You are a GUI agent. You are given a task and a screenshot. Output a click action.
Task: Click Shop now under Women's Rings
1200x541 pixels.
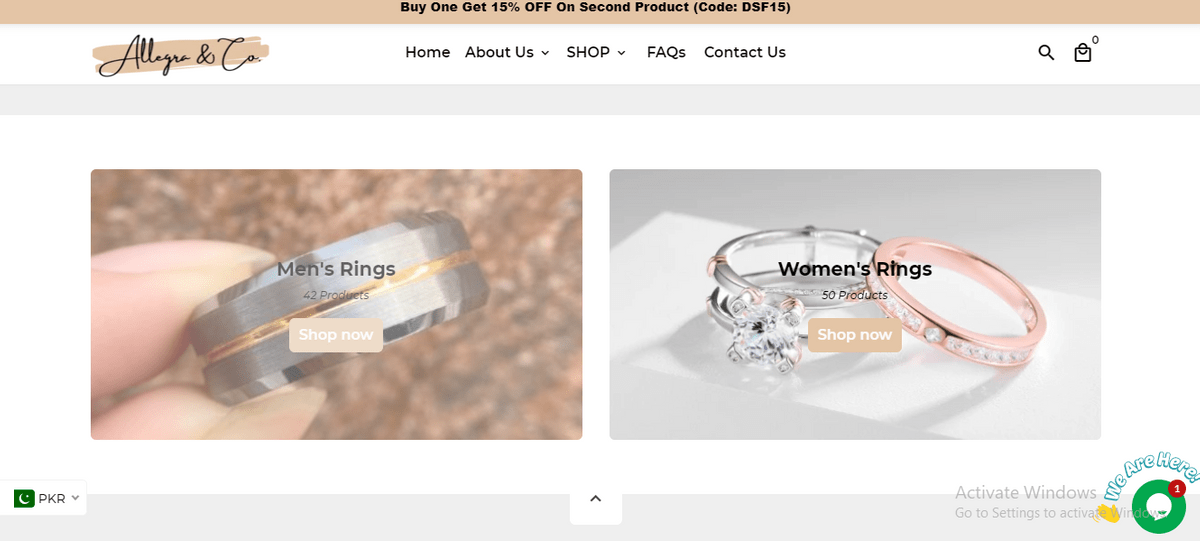tap(855, 335)
